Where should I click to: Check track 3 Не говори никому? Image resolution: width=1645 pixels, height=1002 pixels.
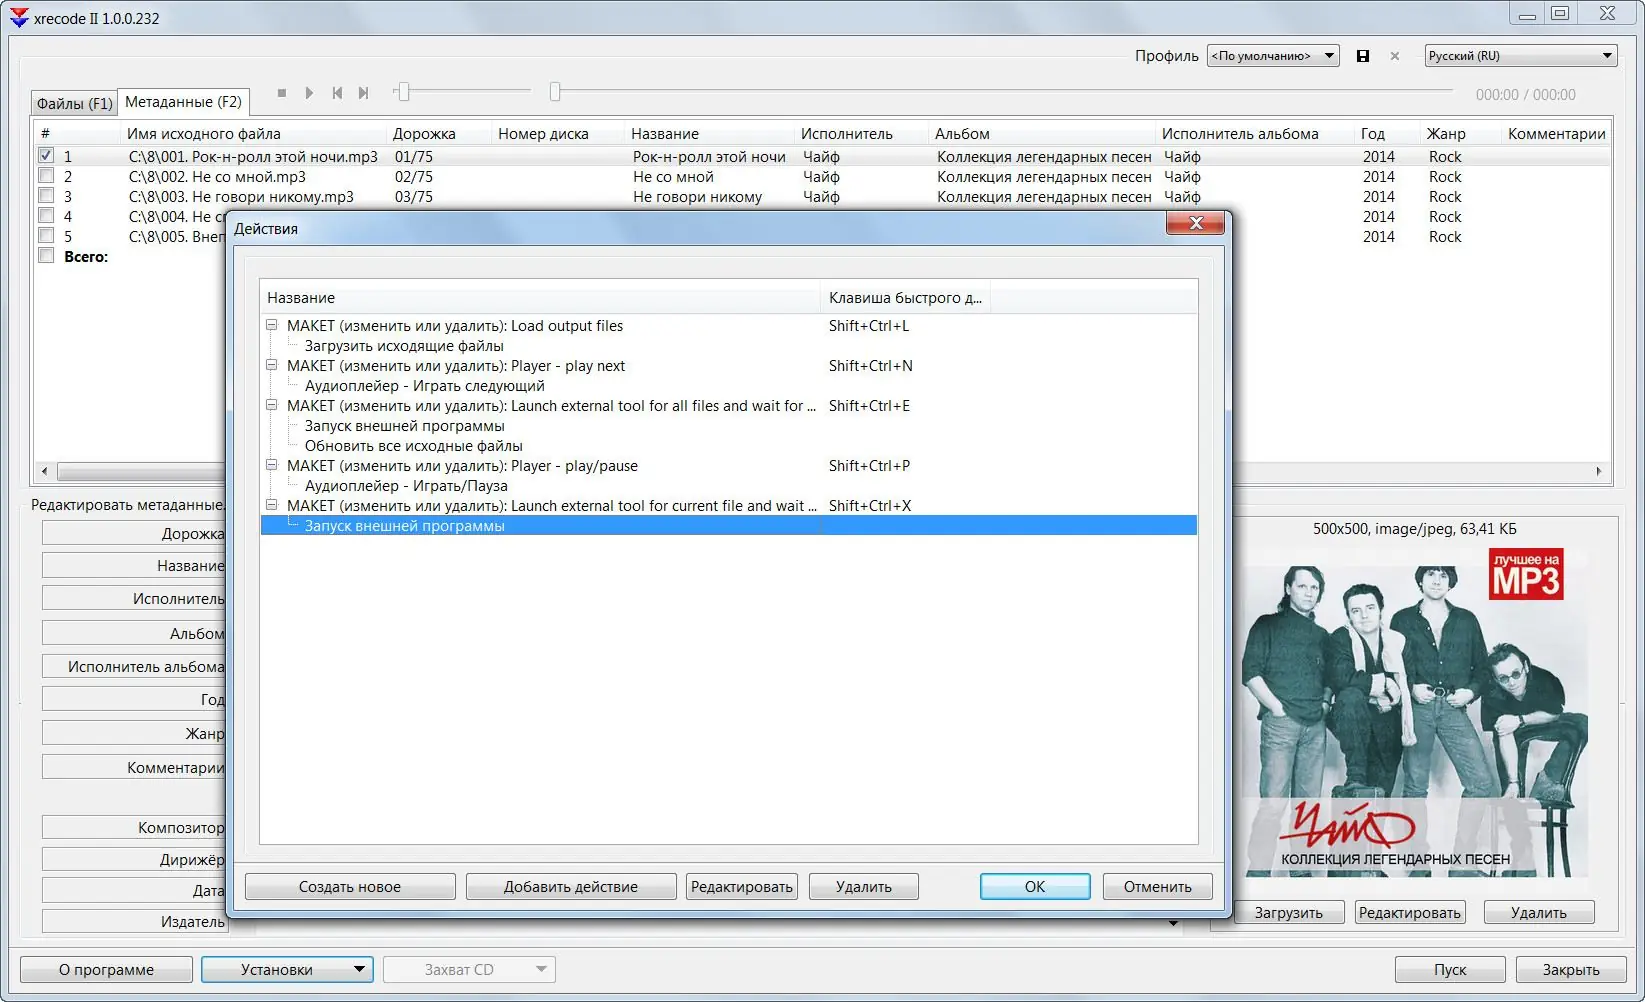tap(45, 195)
